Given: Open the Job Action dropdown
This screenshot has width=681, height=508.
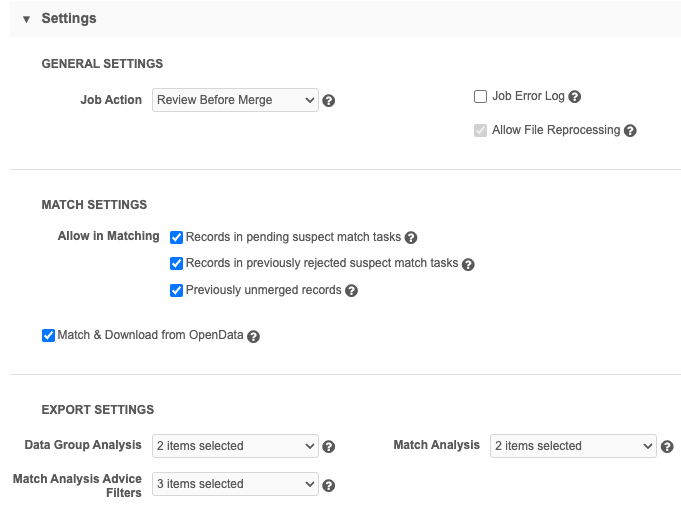Looking at the screenshot, I should point(236,100).
